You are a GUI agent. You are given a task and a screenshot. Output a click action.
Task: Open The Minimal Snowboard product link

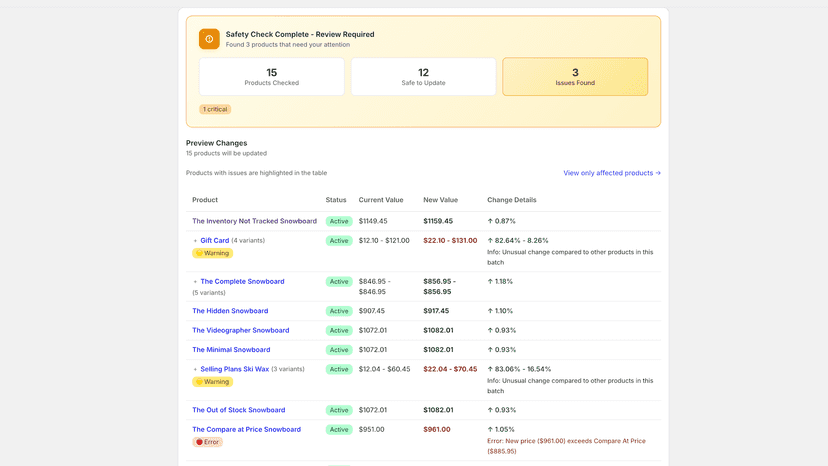(231, 350)
